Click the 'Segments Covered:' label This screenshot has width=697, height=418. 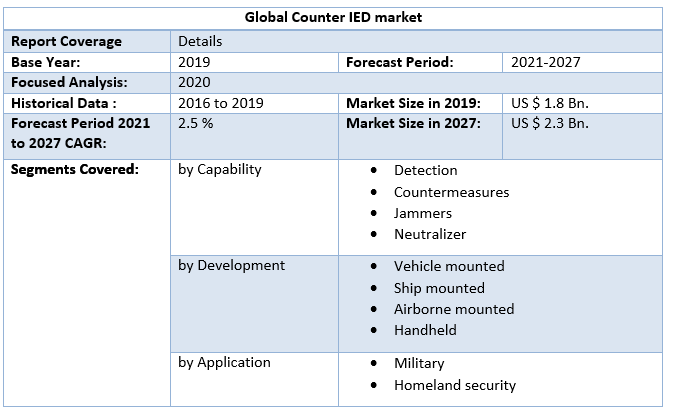coord(74,169)
